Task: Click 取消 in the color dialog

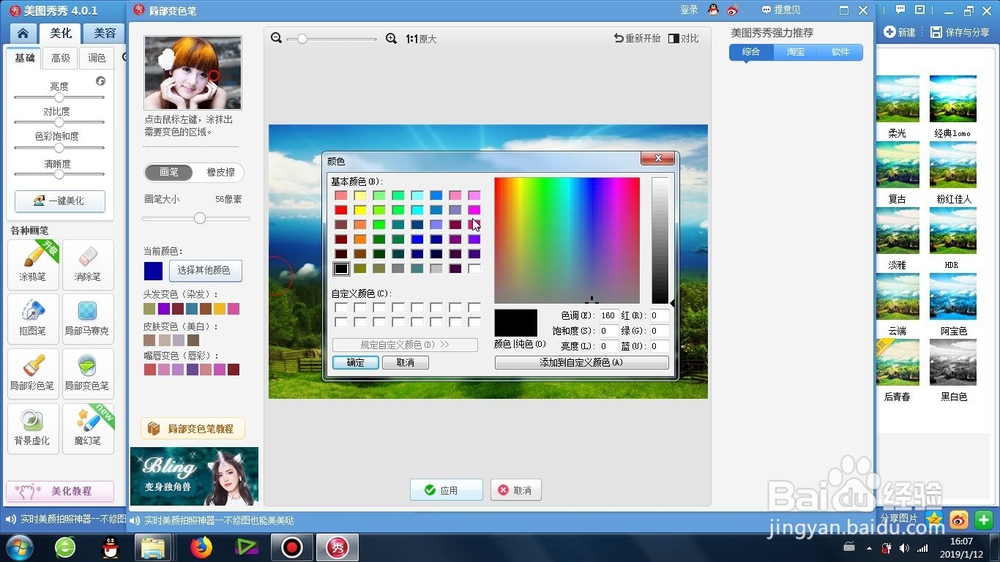Action: click(405, 362)
